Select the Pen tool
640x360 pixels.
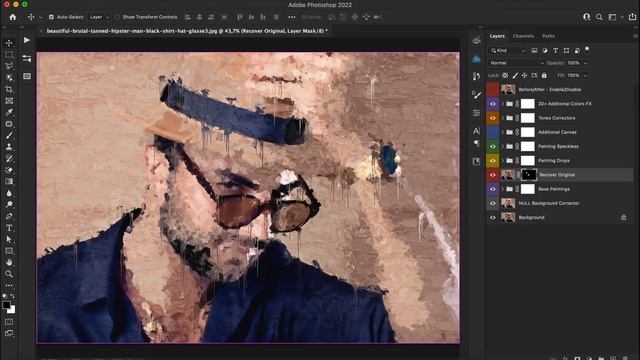click(x=9, y=216)
